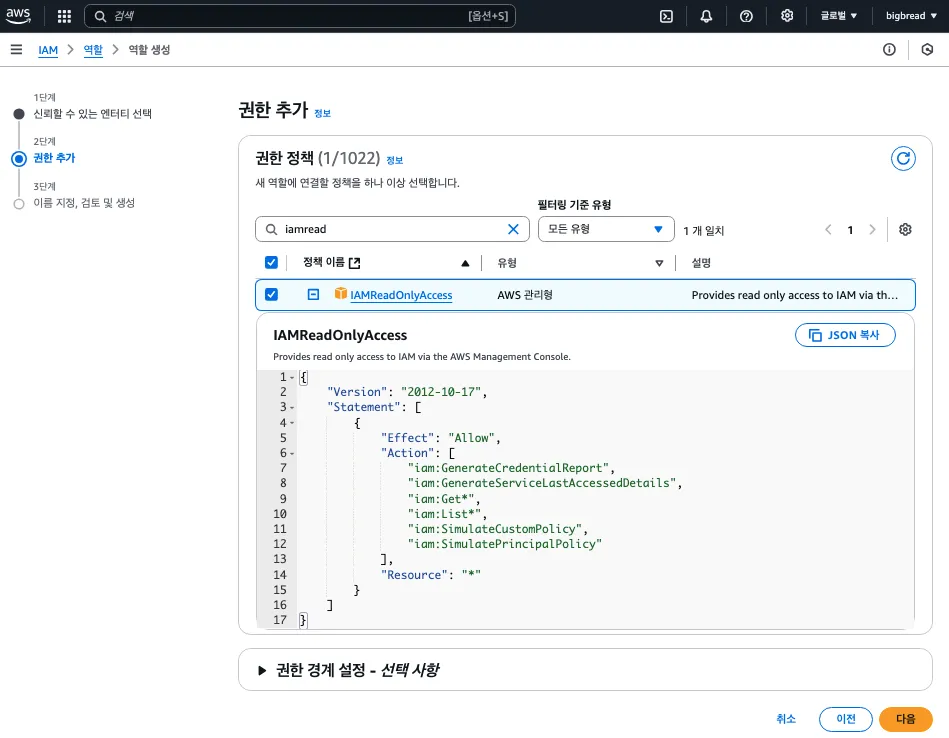The image size is (949, 738).
Task: Click page number 1 in pagination
Action: click(850, 229)
